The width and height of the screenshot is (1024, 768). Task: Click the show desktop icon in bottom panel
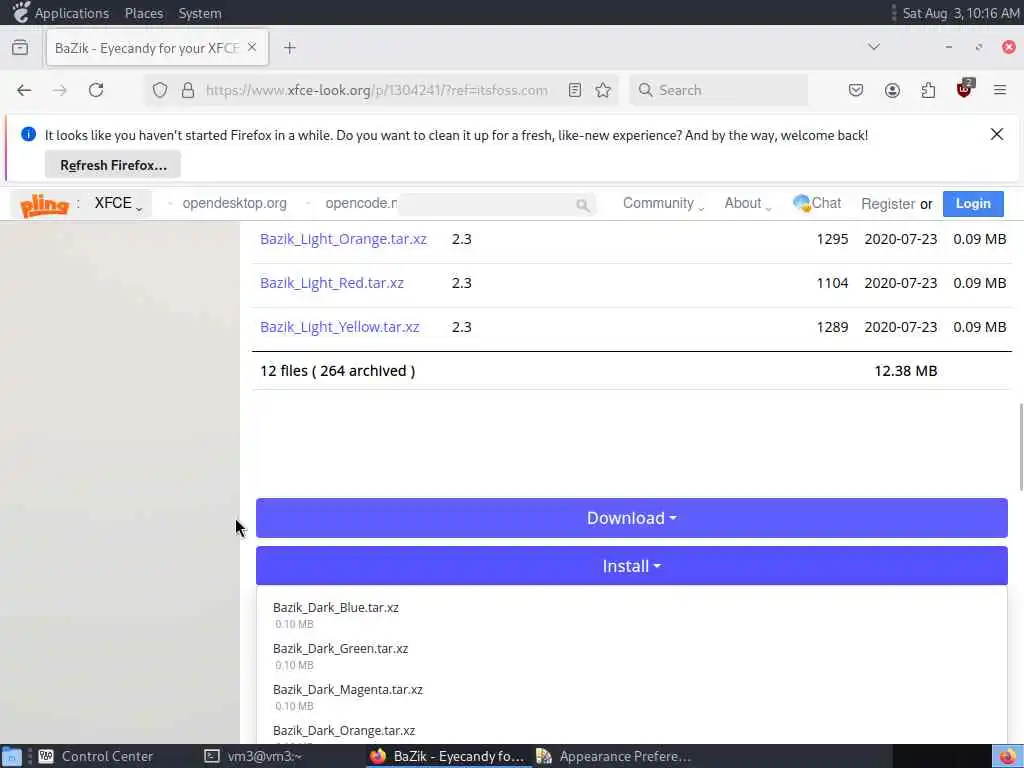point(11,756)
